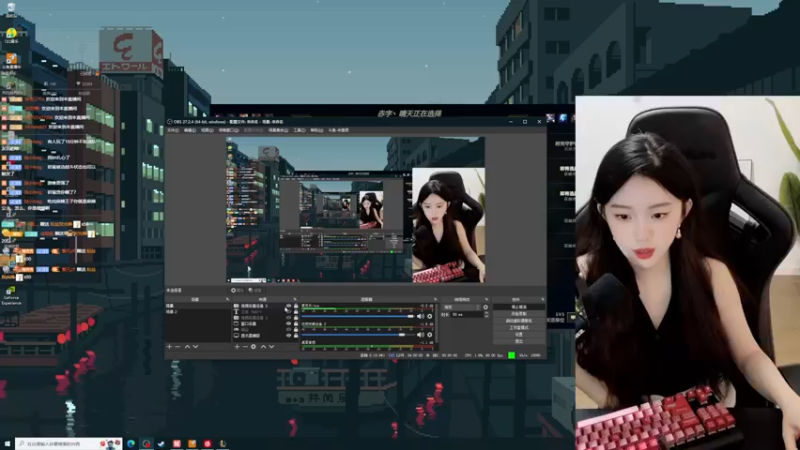Click the Exit button in Controls
This screenshot has height=450, width=800.
click(519, 341)
